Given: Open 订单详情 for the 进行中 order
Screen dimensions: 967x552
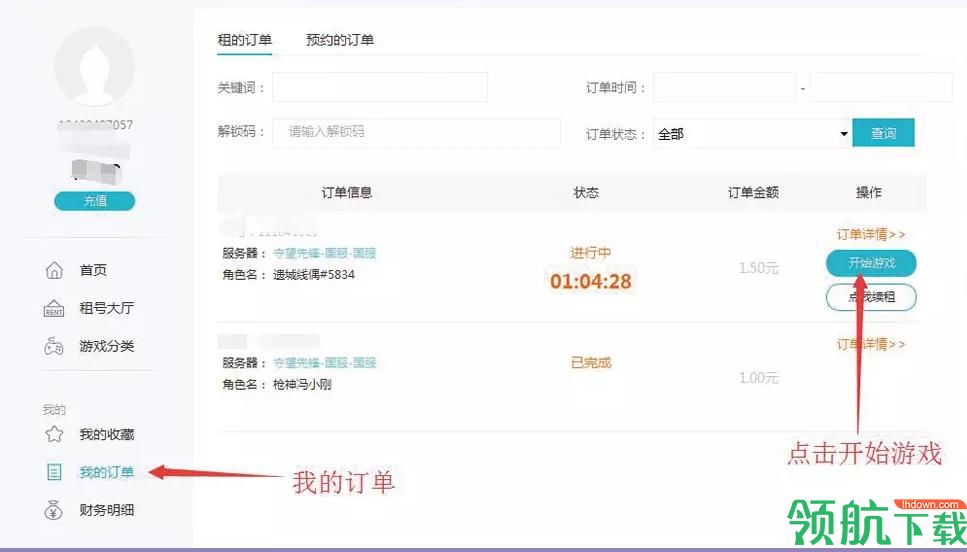Looking at the screenshot, I should pos(870,234).
